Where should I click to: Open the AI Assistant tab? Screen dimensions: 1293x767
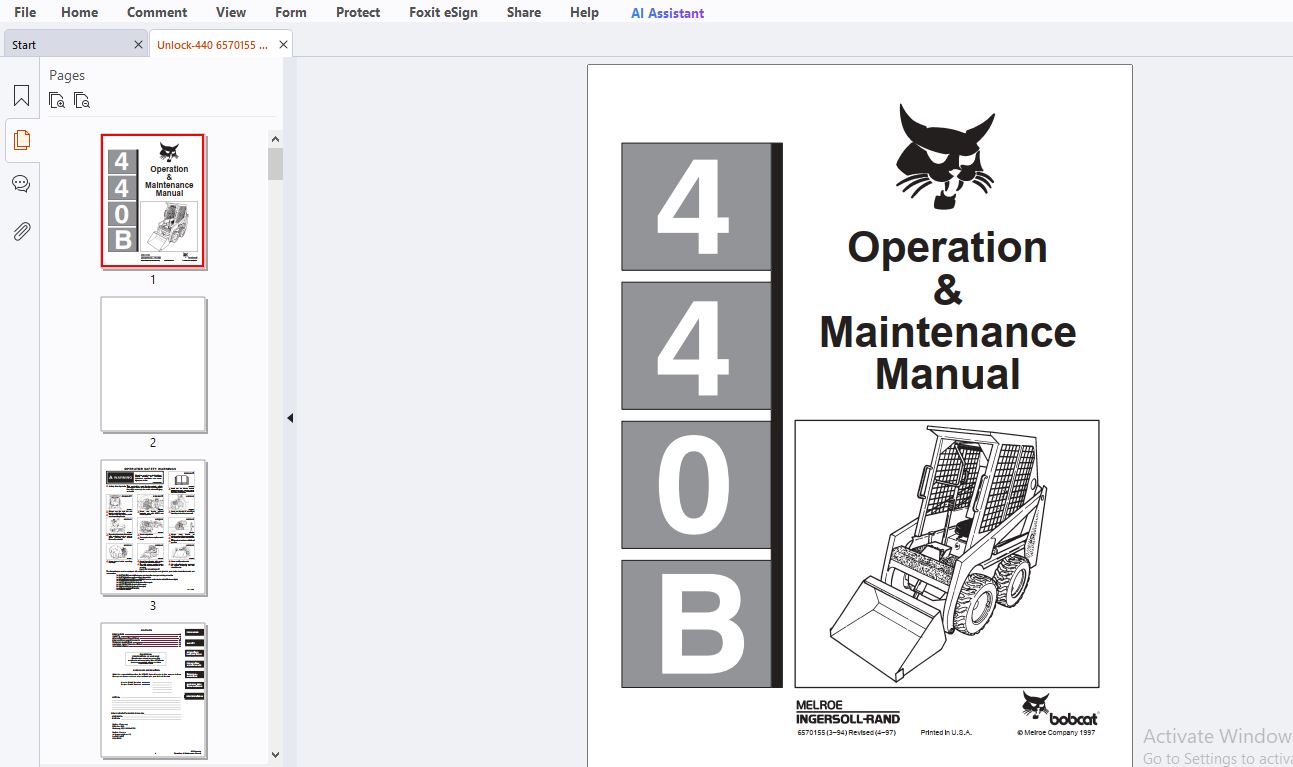coord(667,13)
